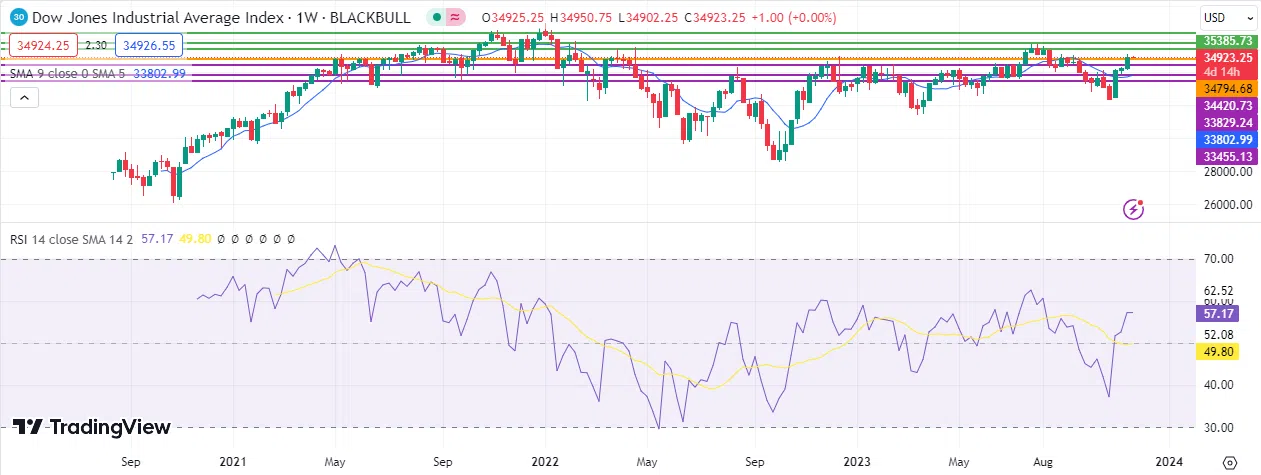
Task: Click the purple 33455.13 price label
Action: click(x=1226, y=157)
